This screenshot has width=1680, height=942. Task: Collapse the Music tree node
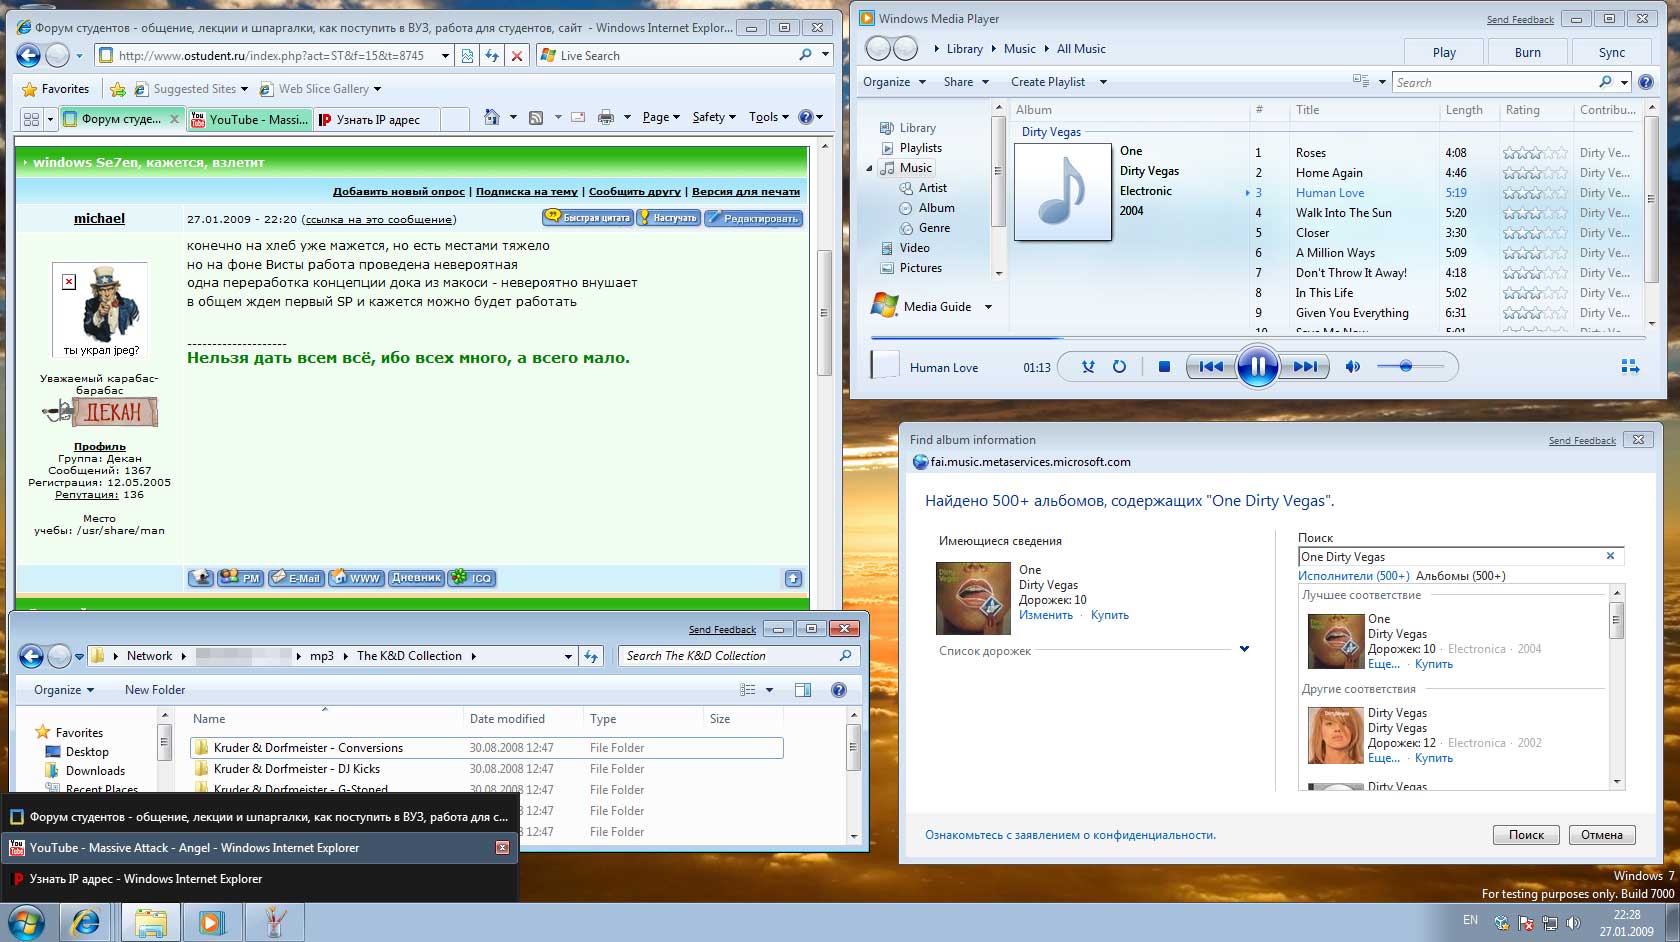click(869, 168)
